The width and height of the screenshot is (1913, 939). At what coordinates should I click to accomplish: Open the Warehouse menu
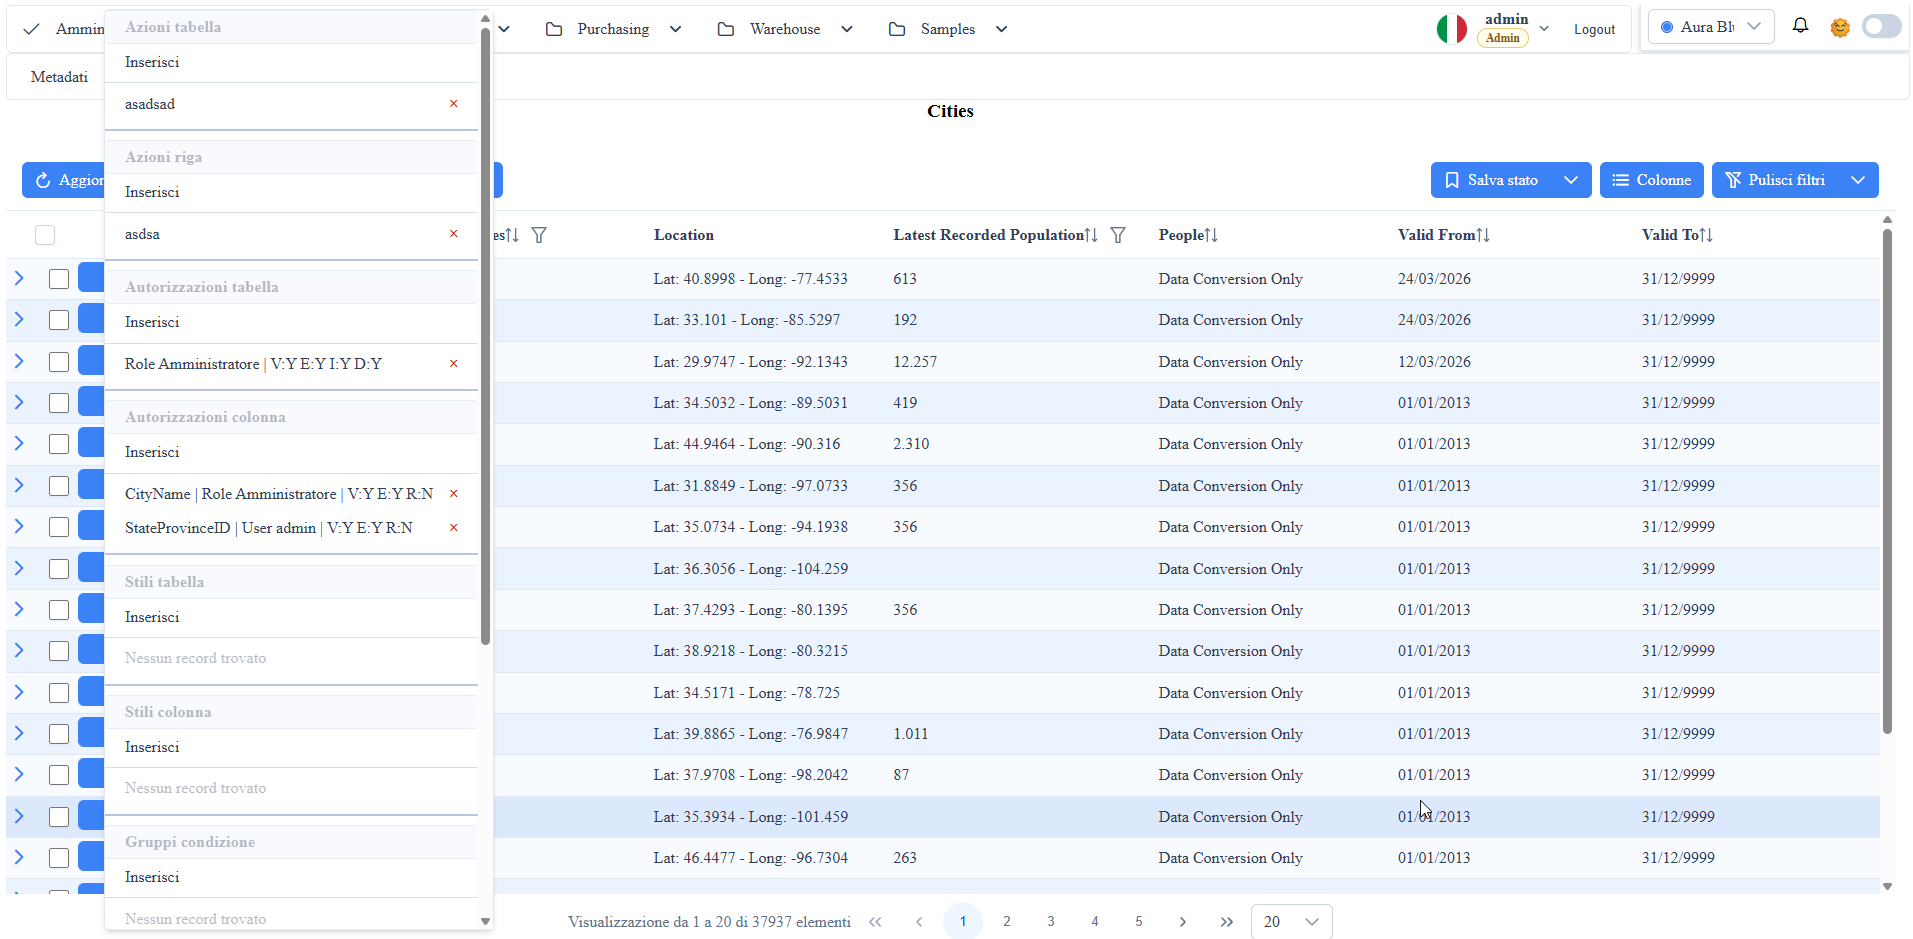pos(785,29)
